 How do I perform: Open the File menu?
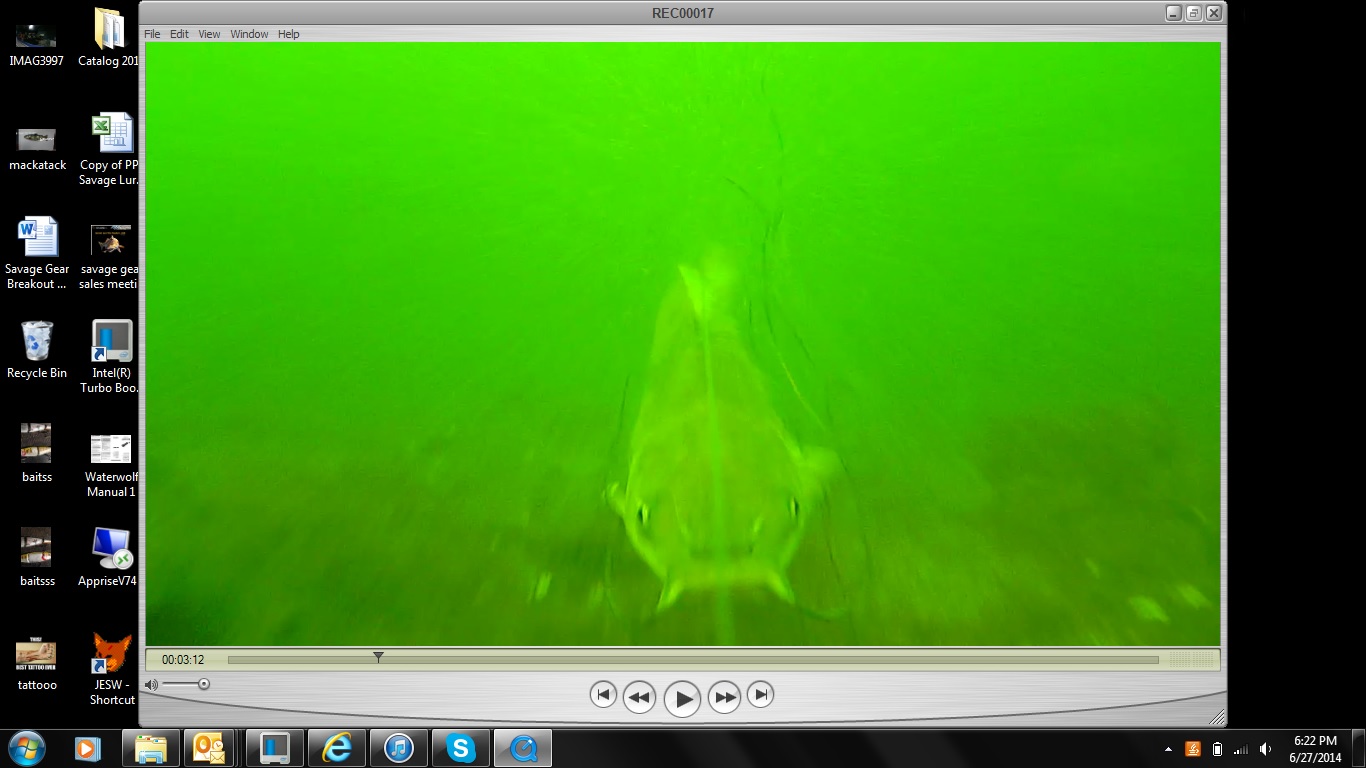pos(152,34)
